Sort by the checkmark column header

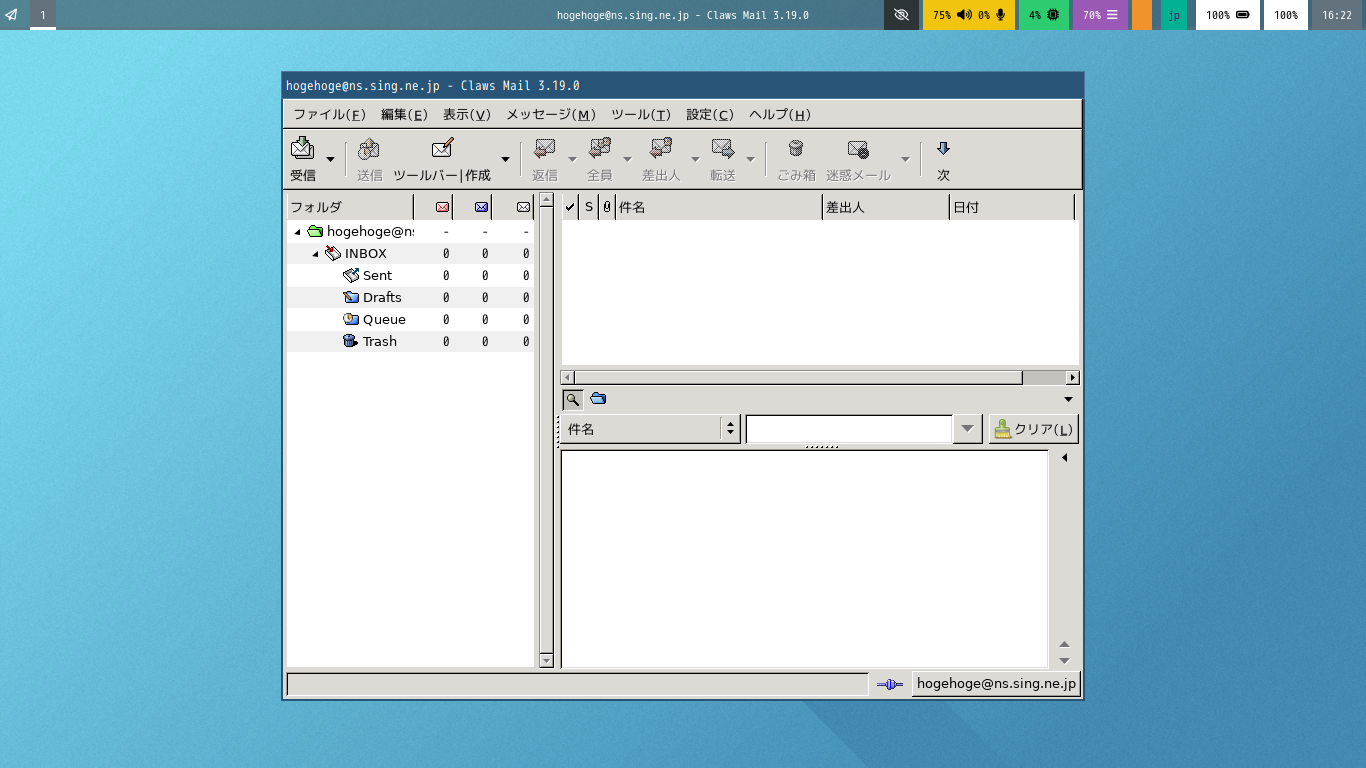click(x=570, y=207)
